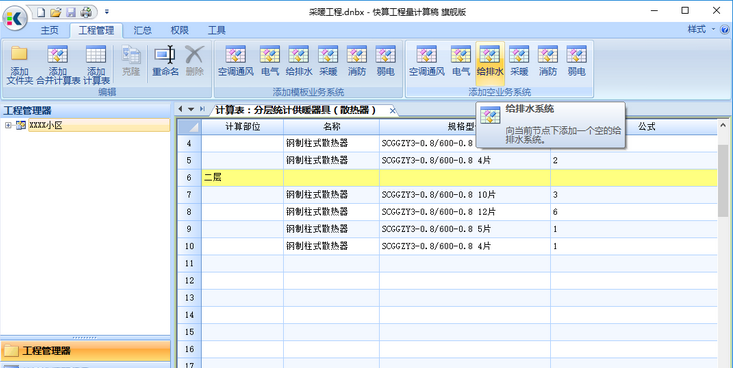The image size is (734, 368).
Task: Open the quick access toolbar customize dropdown
Action: [107, 12]
